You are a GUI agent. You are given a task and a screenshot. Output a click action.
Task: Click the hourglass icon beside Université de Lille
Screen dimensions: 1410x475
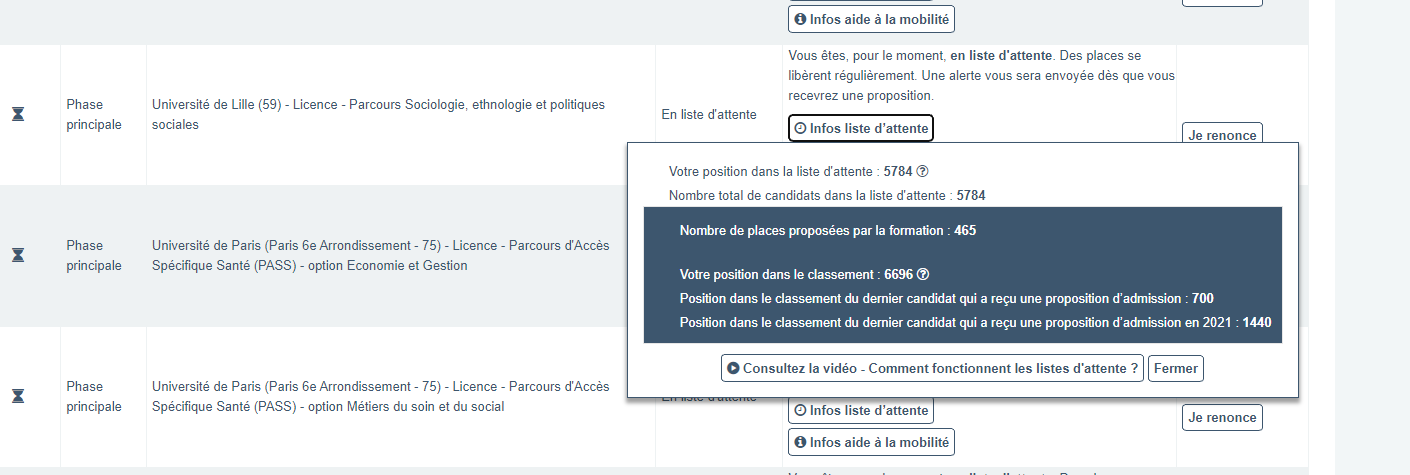[18, 114]
